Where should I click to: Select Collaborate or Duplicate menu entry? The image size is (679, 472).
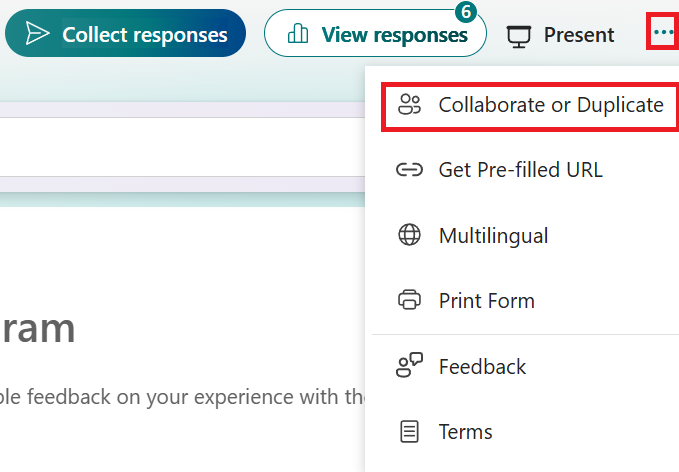[550, 105]
